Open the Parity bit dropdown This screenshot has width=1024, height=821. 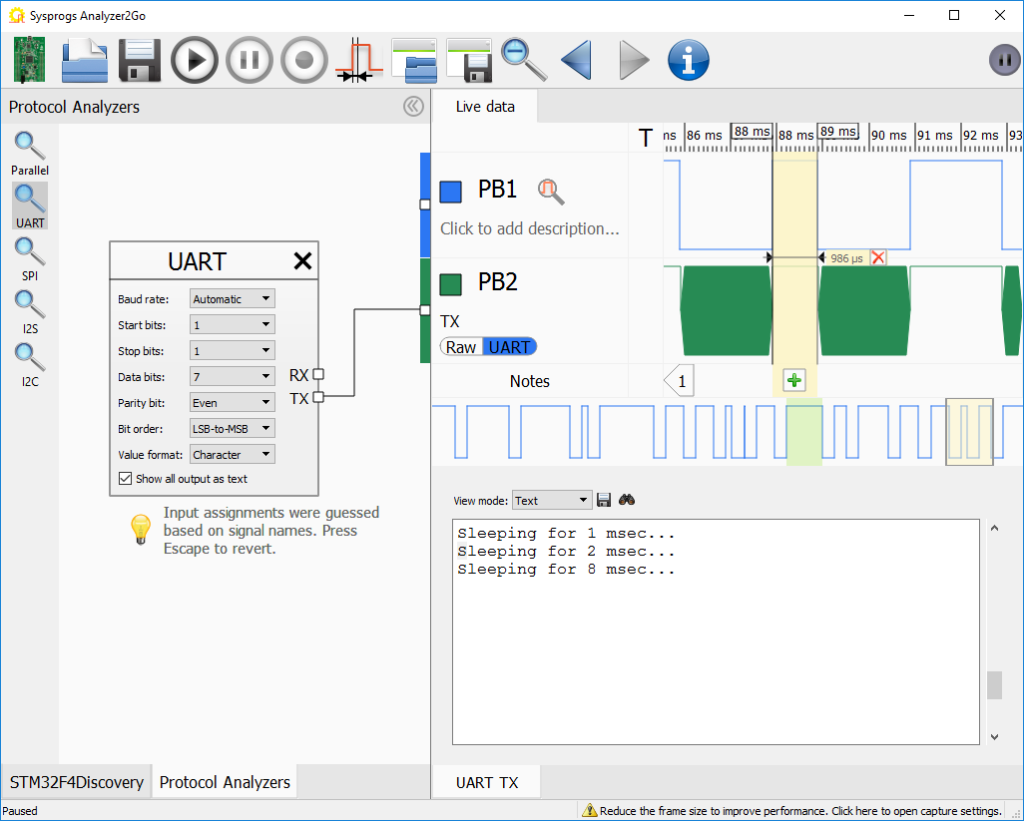(x=232, y=402)
